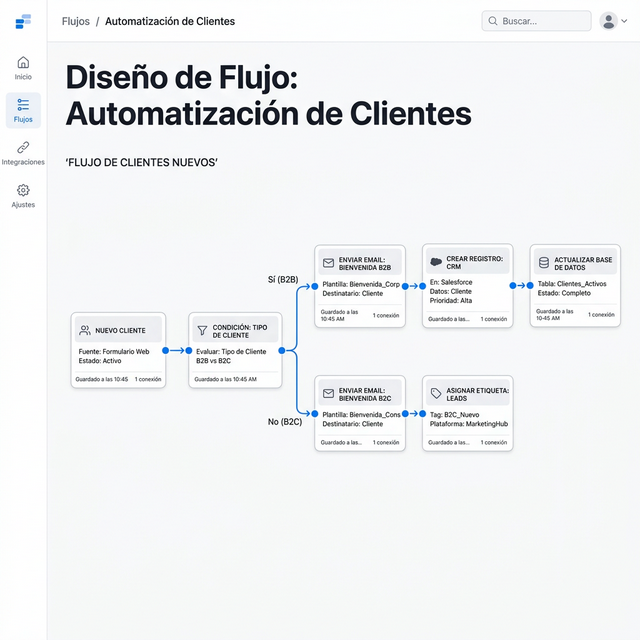This screenshot has height=640, width=640.
Task: Click 'Plantilla: Bienvenida_Cons' text
Action: coord(361,415)
